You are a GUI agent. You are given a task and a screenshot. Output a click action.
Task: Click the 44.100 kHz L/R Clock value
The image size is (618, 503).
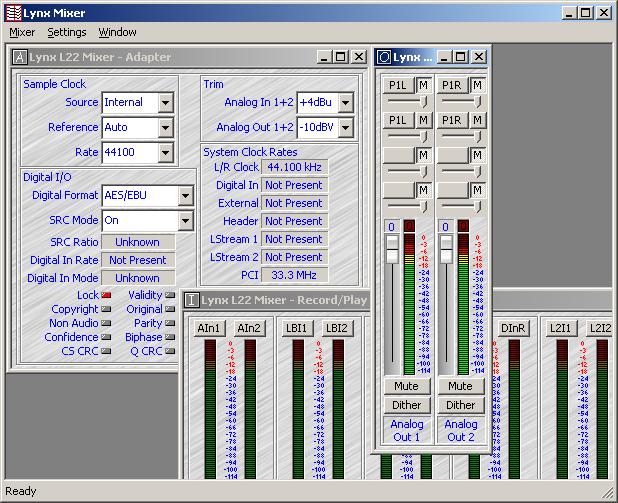pyautogui.click(x=294, y=167)
